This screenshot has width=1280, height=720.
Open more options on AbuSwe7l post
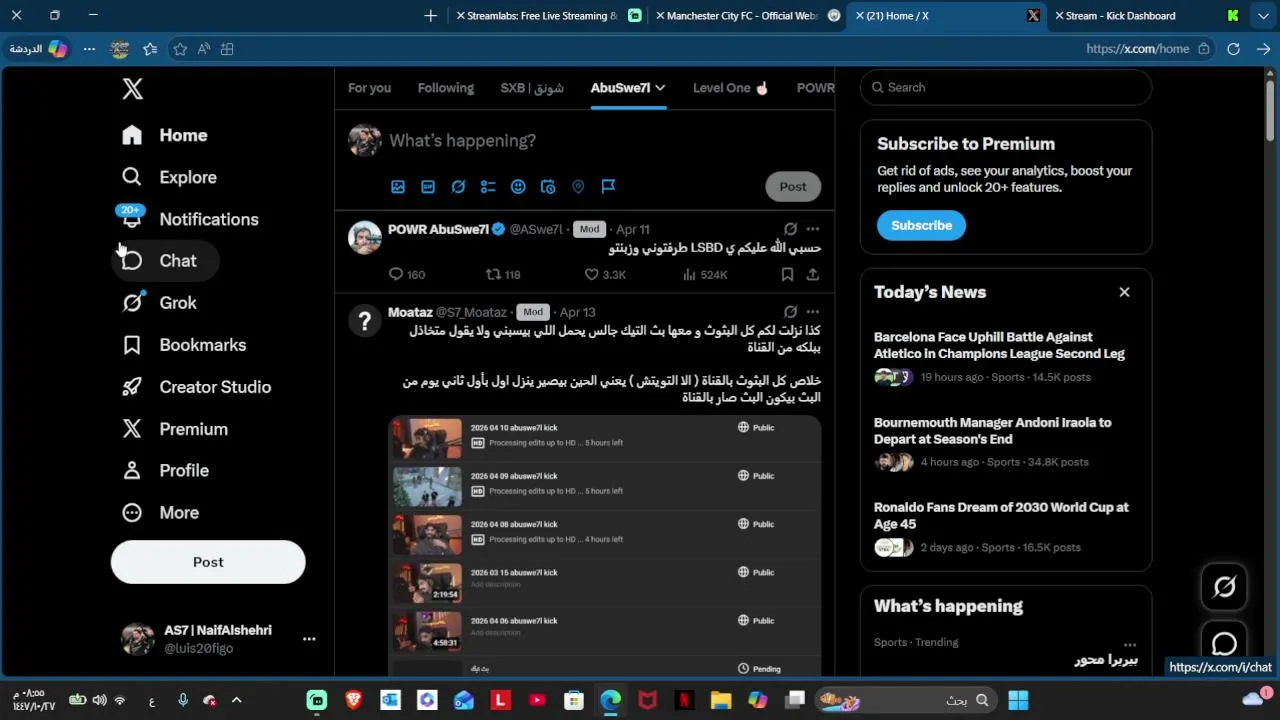tap(812, 229)
